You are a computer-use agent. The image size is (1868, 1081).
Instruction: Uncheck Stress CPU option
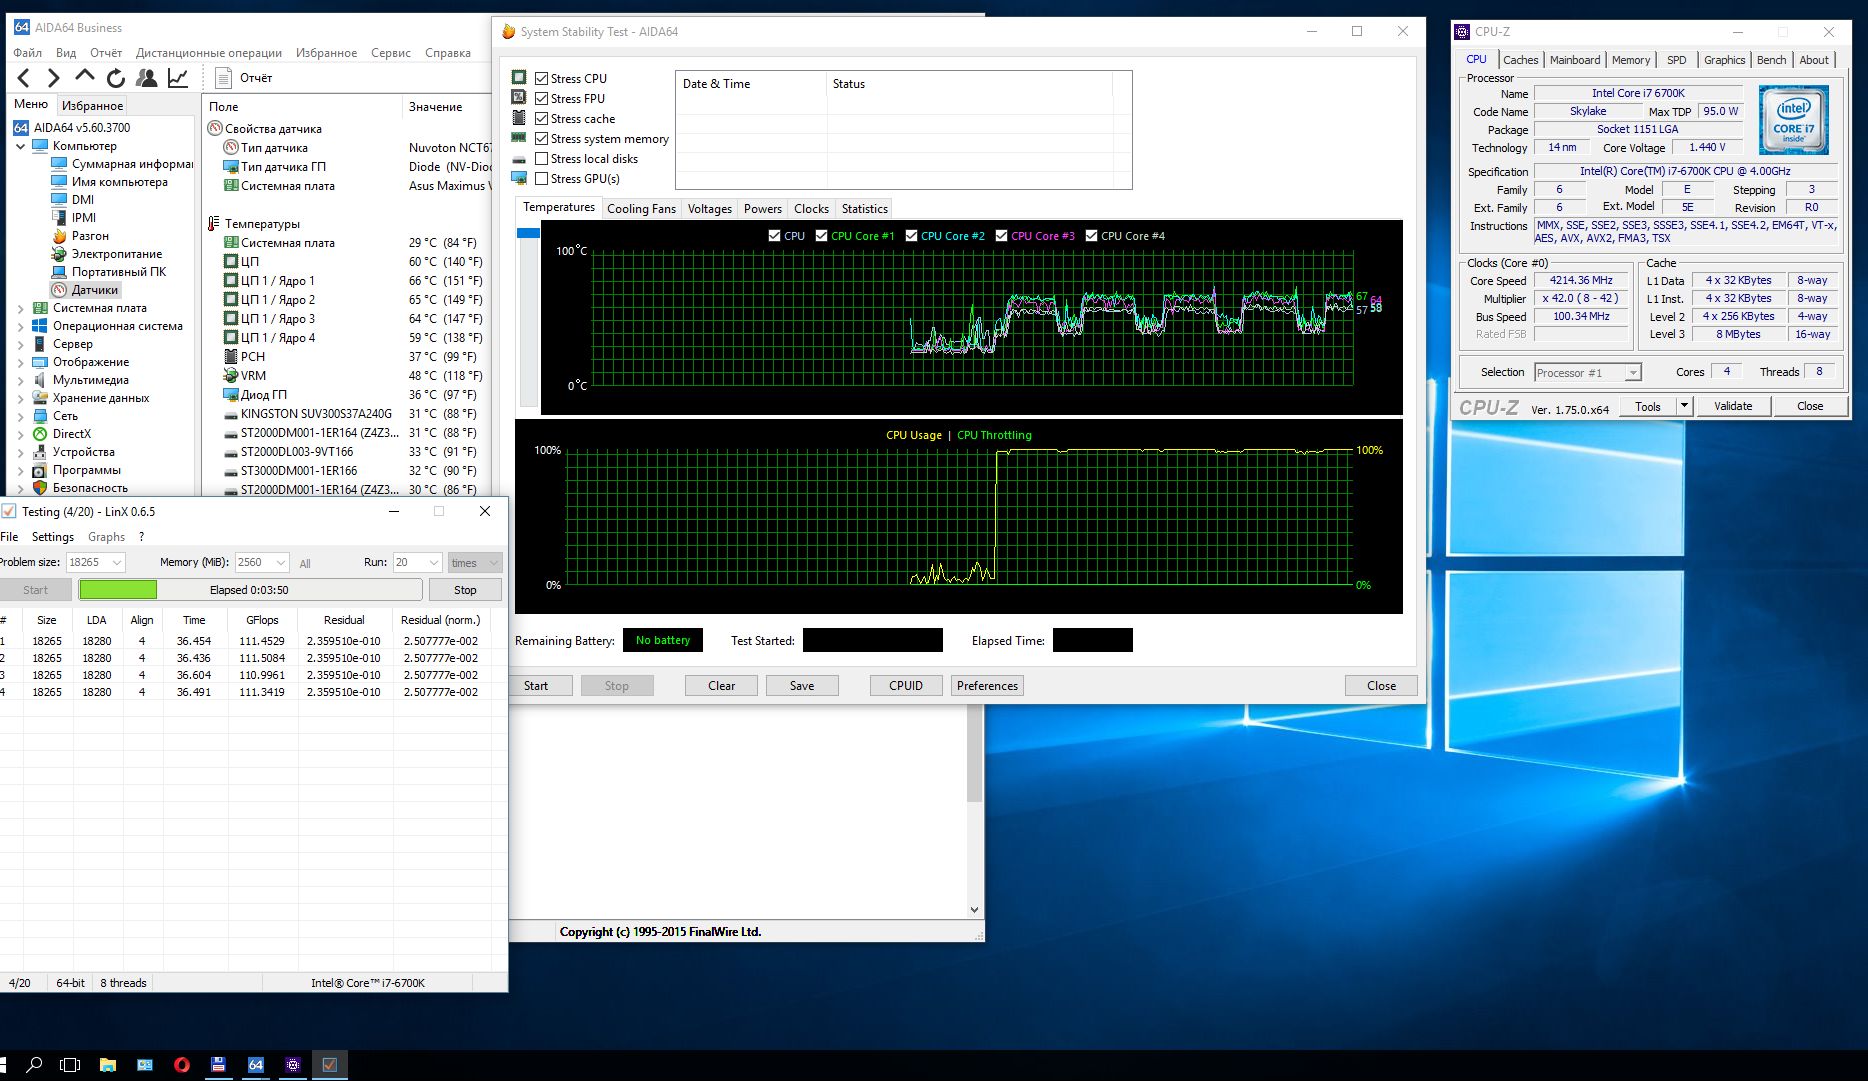coord(541,78)
